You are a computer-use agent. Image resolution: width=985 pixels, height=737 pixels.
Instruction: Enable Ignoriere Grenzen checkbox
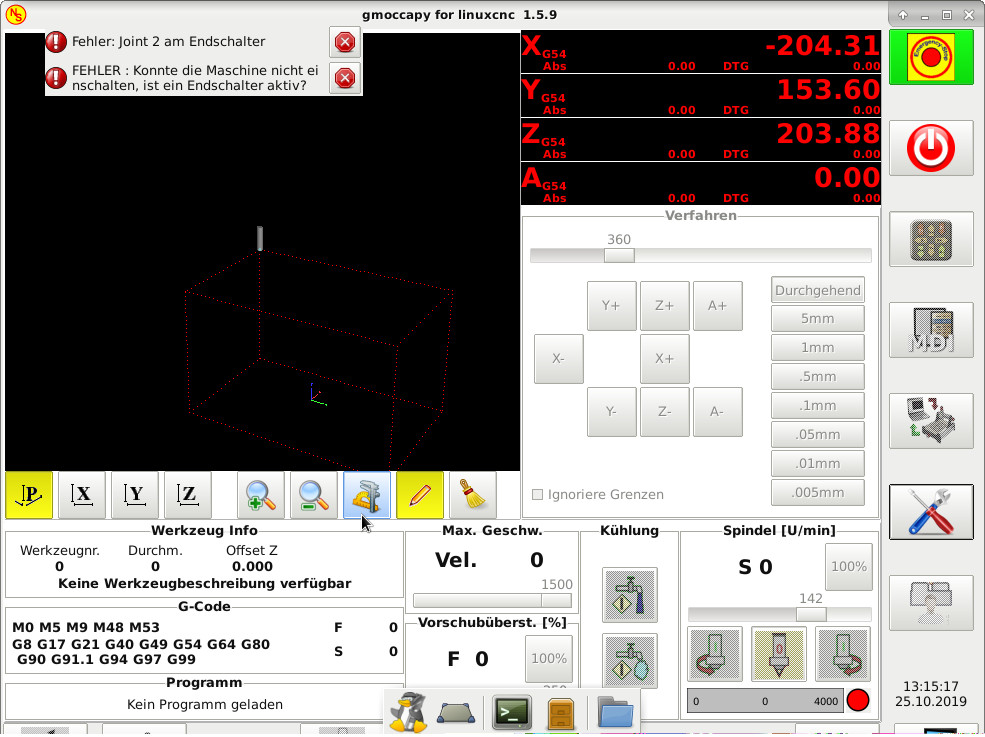(537, 494)
